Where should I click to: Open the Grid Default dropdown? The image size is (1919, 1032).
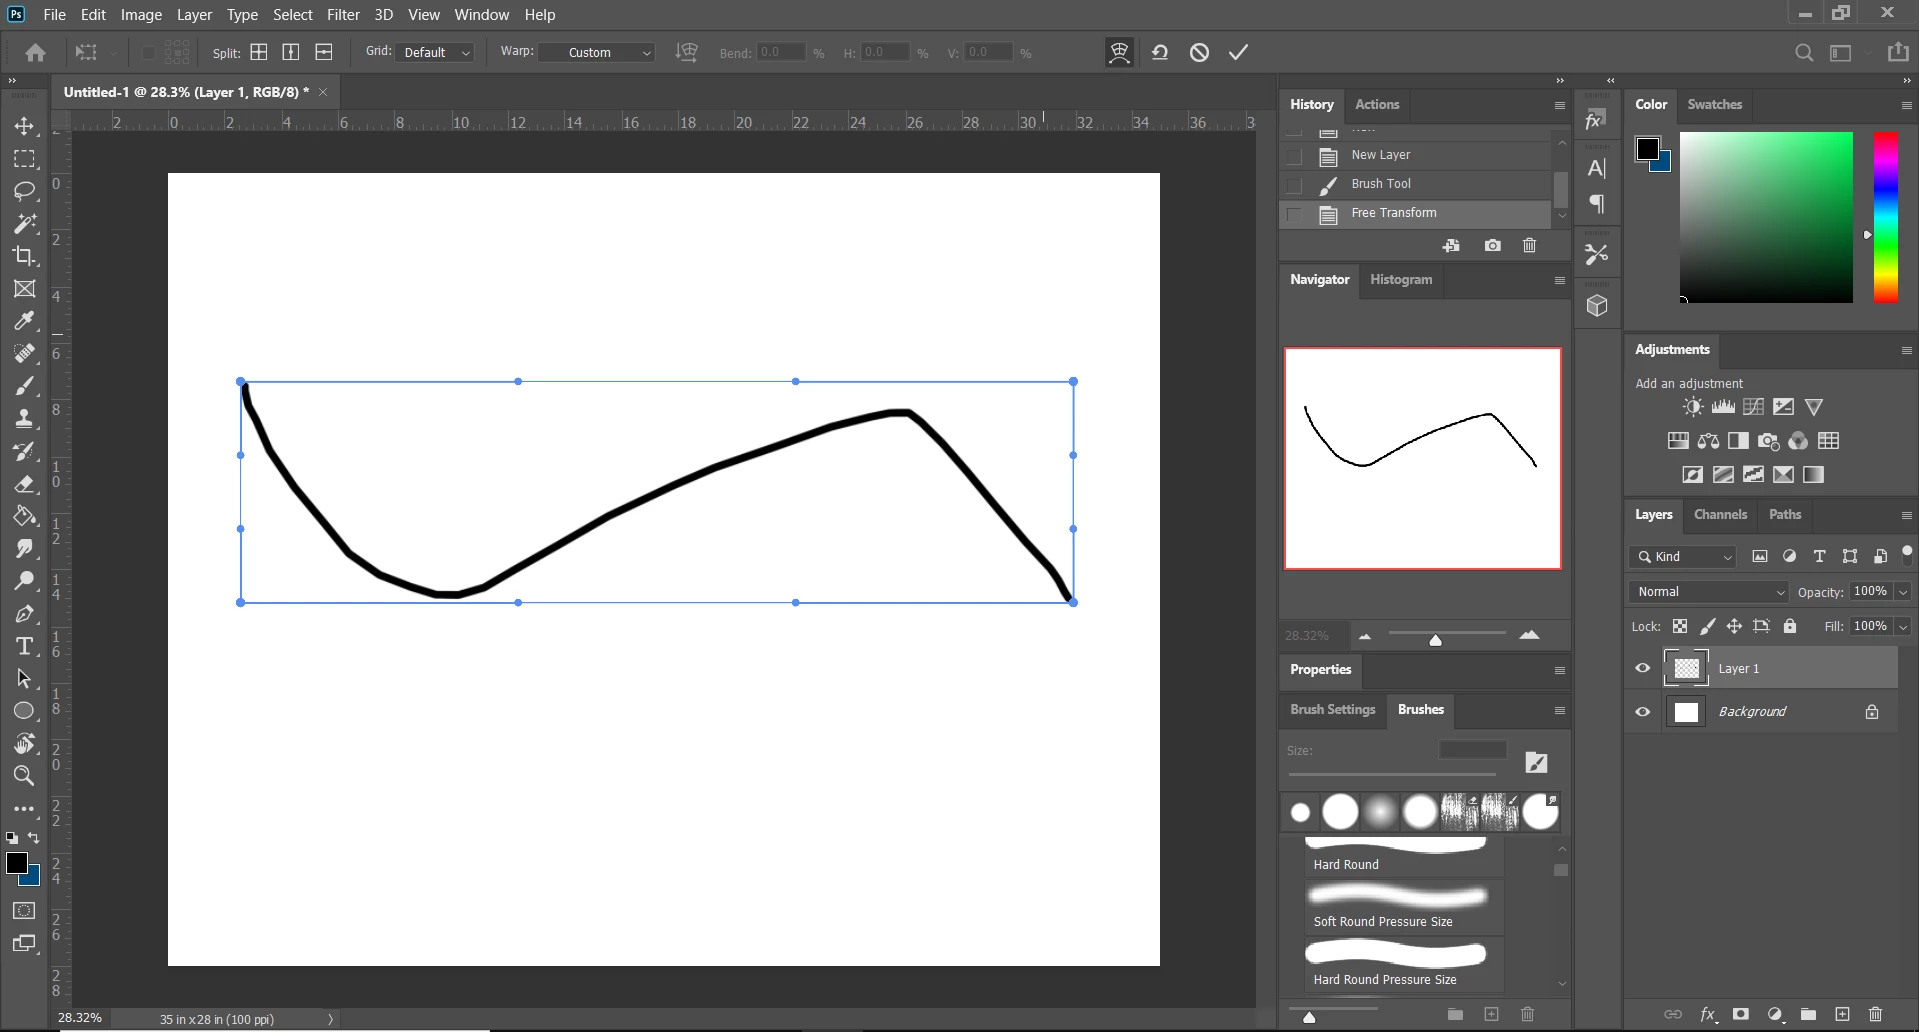[434, 52]
